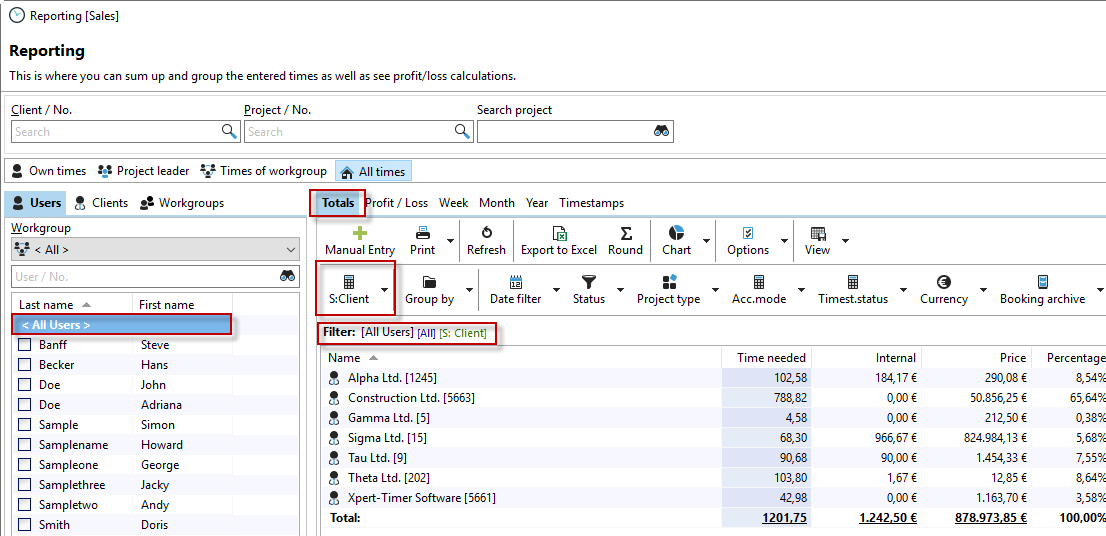Open the dropdown arrow beside Options

click(785, 241)
